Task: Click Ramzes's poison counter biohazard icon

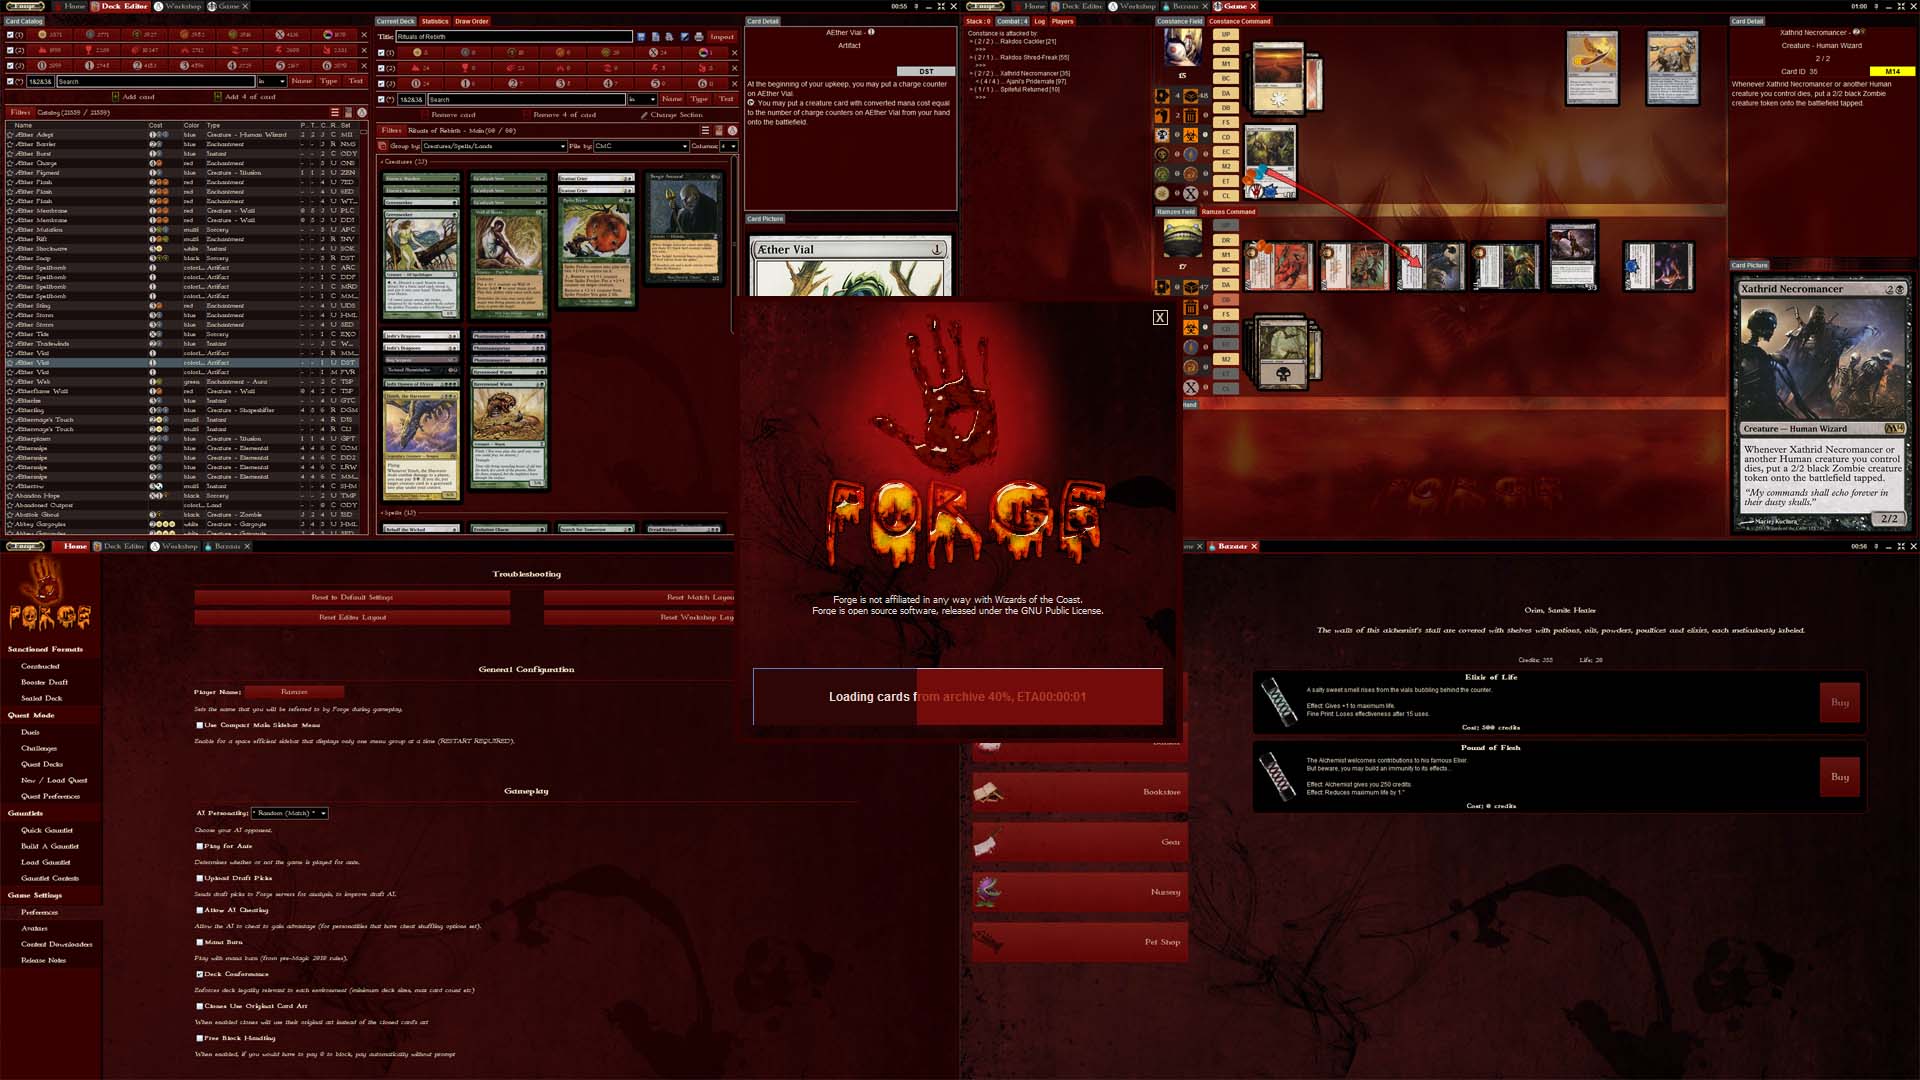Action: [1190, 327]
